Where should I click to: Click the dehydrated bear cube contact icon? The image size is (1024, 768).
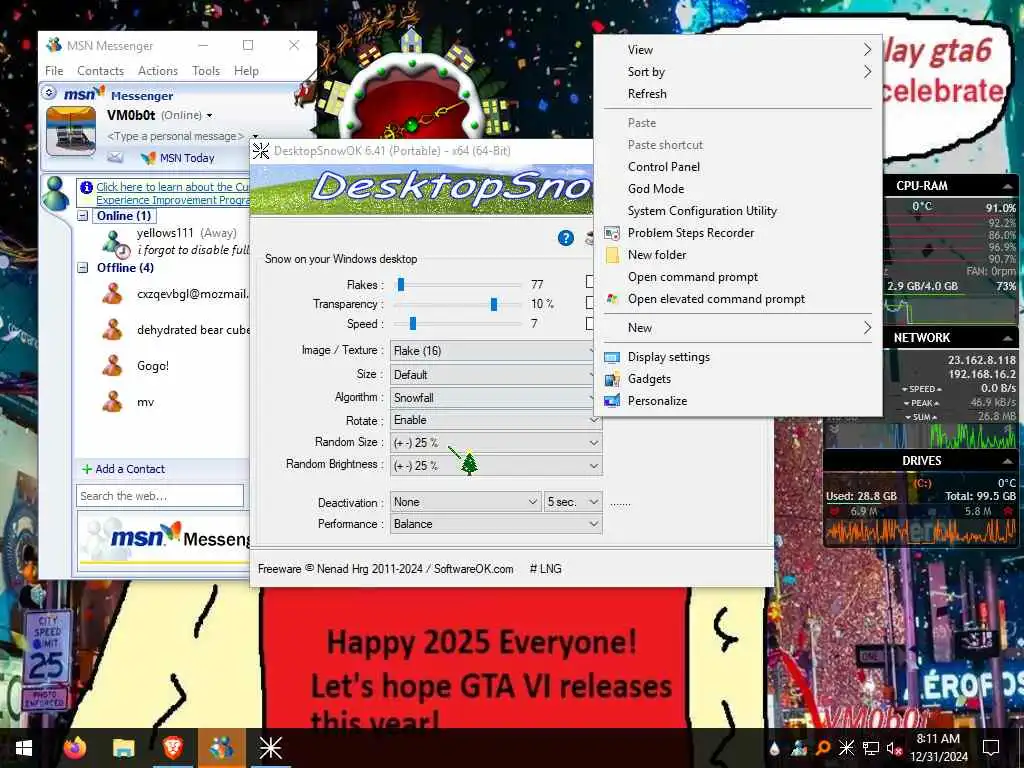(x=112, y=330)
